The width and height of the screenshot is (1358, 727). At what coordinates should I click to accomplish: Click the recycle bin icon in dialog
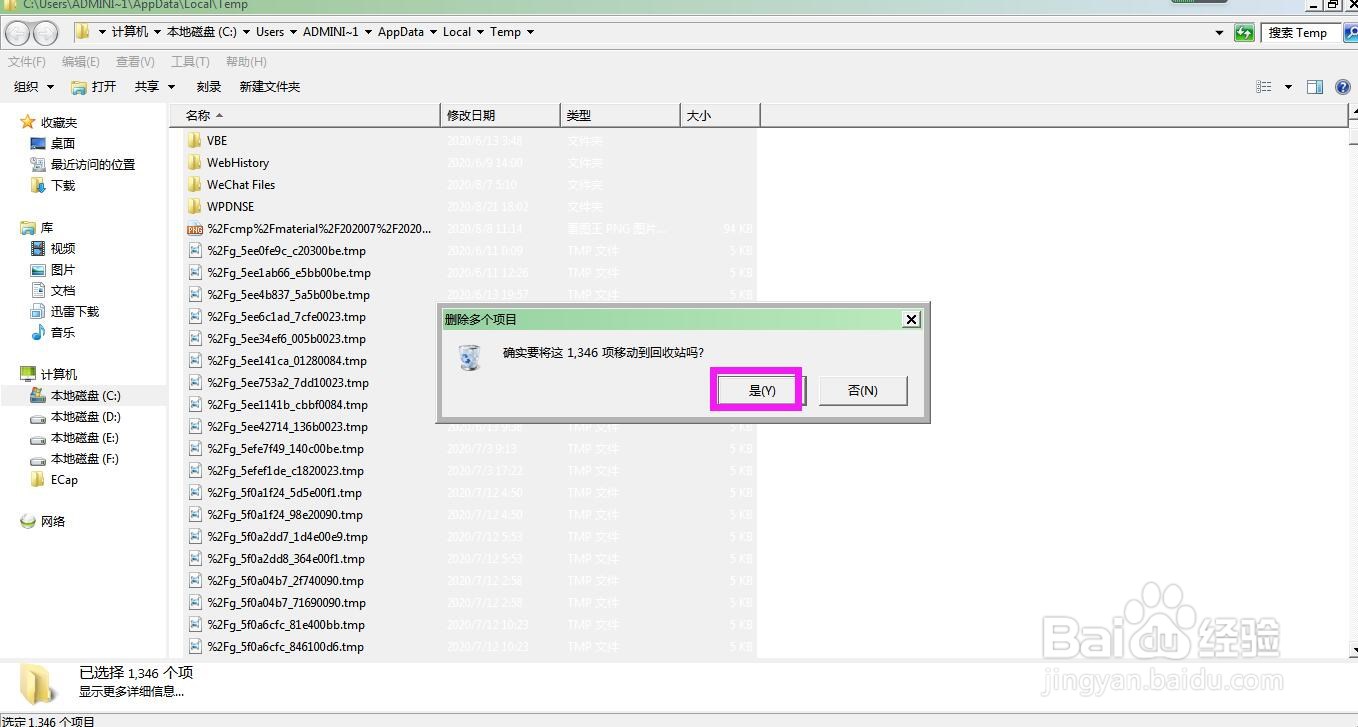469,357
